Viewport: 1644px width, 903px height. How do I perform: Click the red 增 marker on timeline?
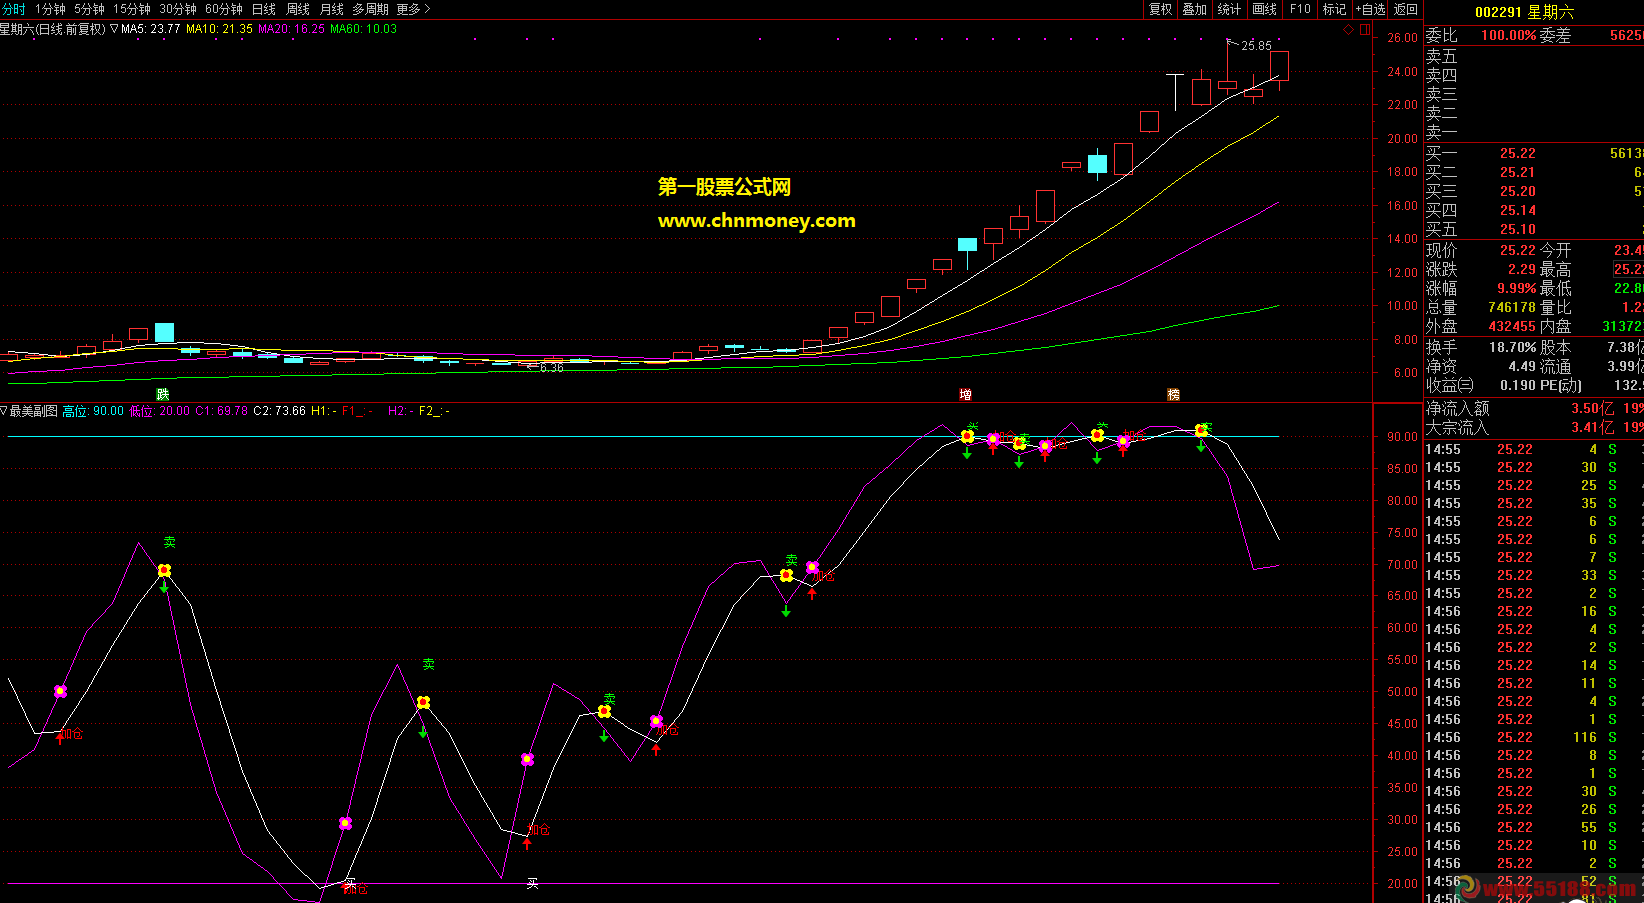[x=965, y=394]
